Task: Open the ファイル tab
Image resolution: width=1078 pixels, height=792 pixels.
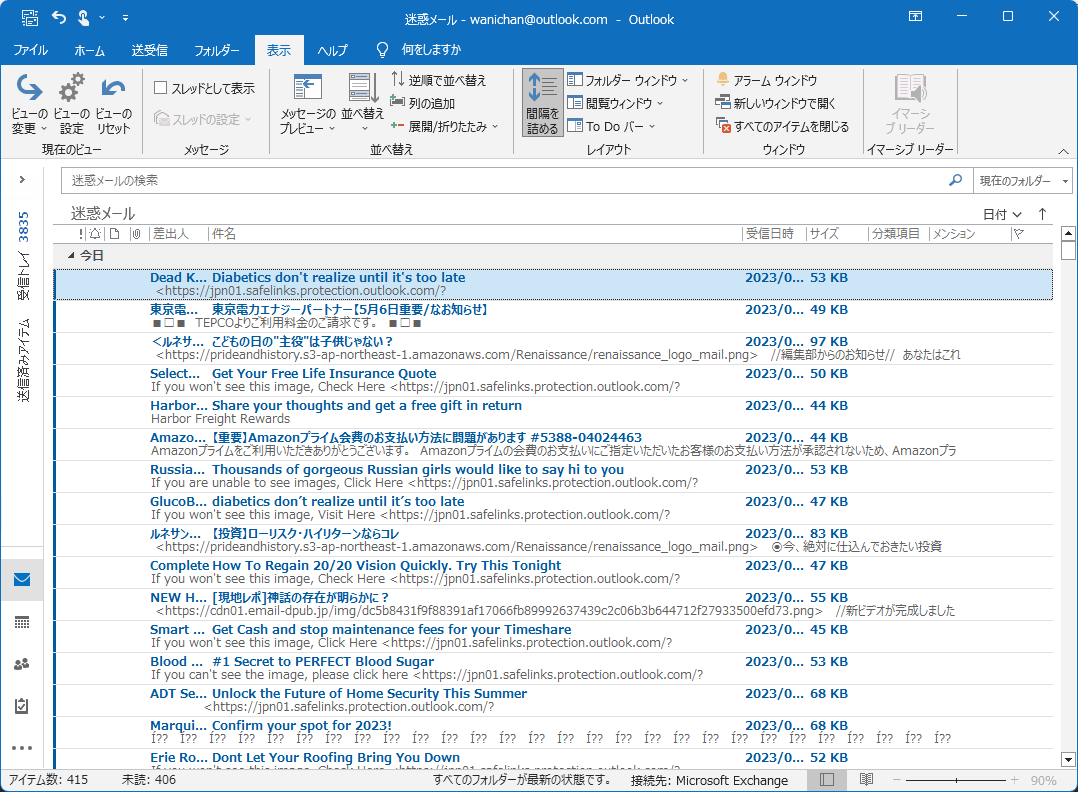Action: click(x=30, y=50)
